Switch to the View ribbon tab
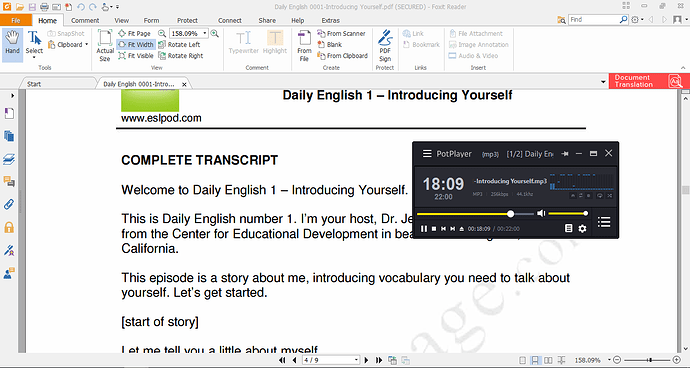The width and height of the screenshot is (690, 368). pyautogui.click(x=121, y=20)
